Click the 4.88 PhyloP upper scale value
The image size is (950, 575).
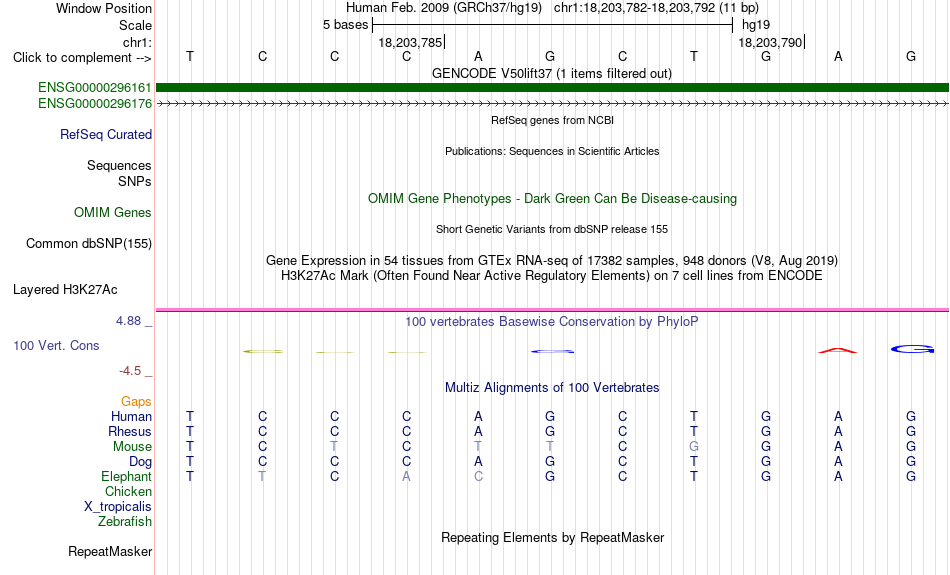point(129,321)
